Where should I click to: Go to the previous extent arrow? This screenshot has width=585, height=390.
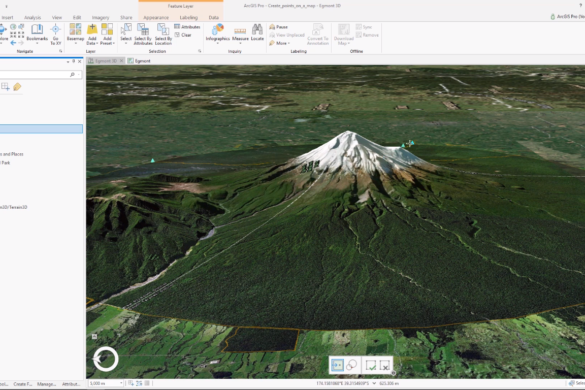pos(13,43)
